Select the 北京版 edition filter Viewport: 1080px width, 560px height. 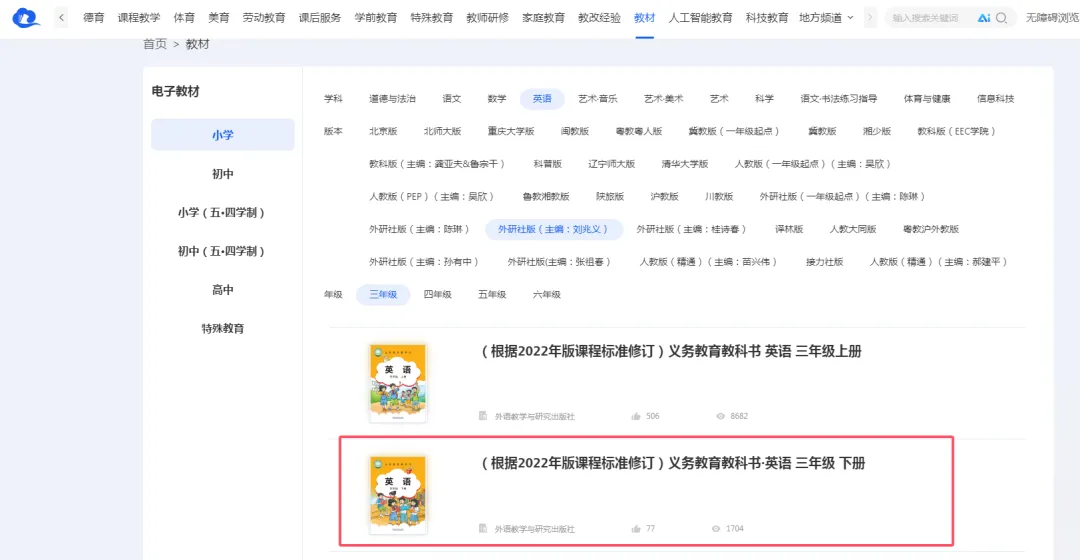coord(383,131)
